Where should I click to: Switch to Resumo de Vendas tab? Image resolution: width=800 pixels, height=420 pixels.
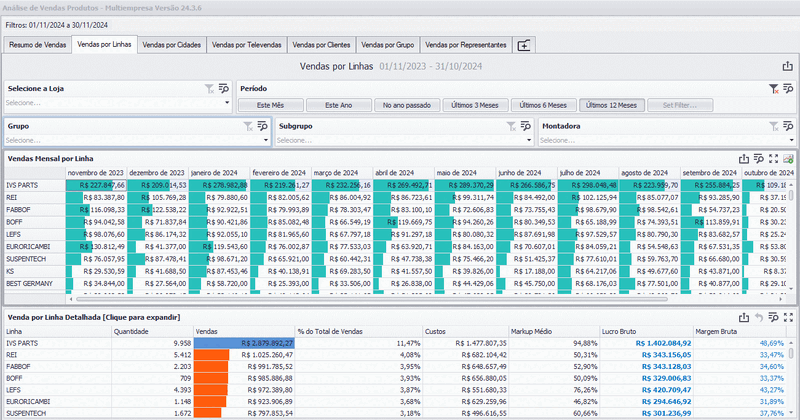tap(37, 45)
